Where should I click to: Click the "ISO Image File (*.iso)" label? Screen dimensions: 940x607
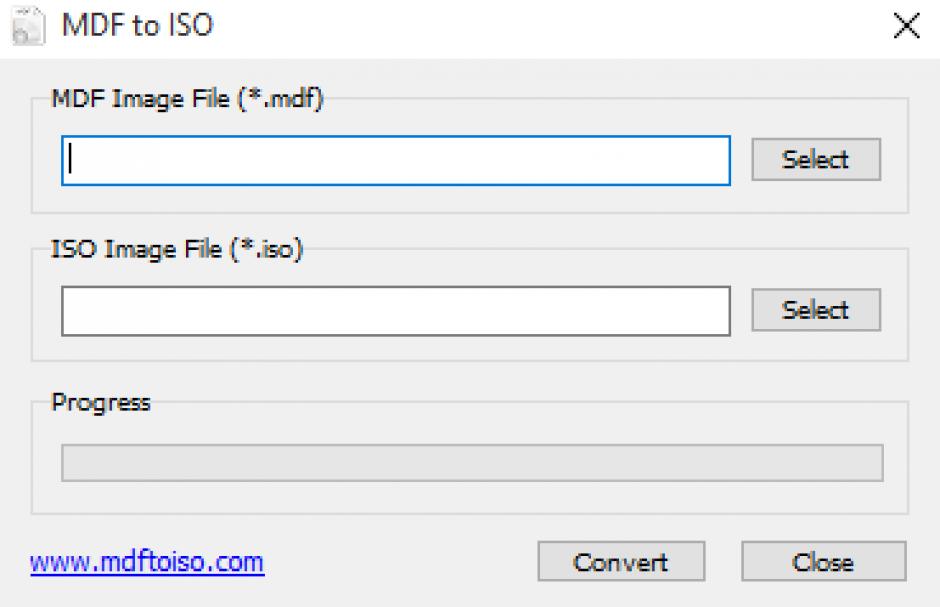pos(177,250)
